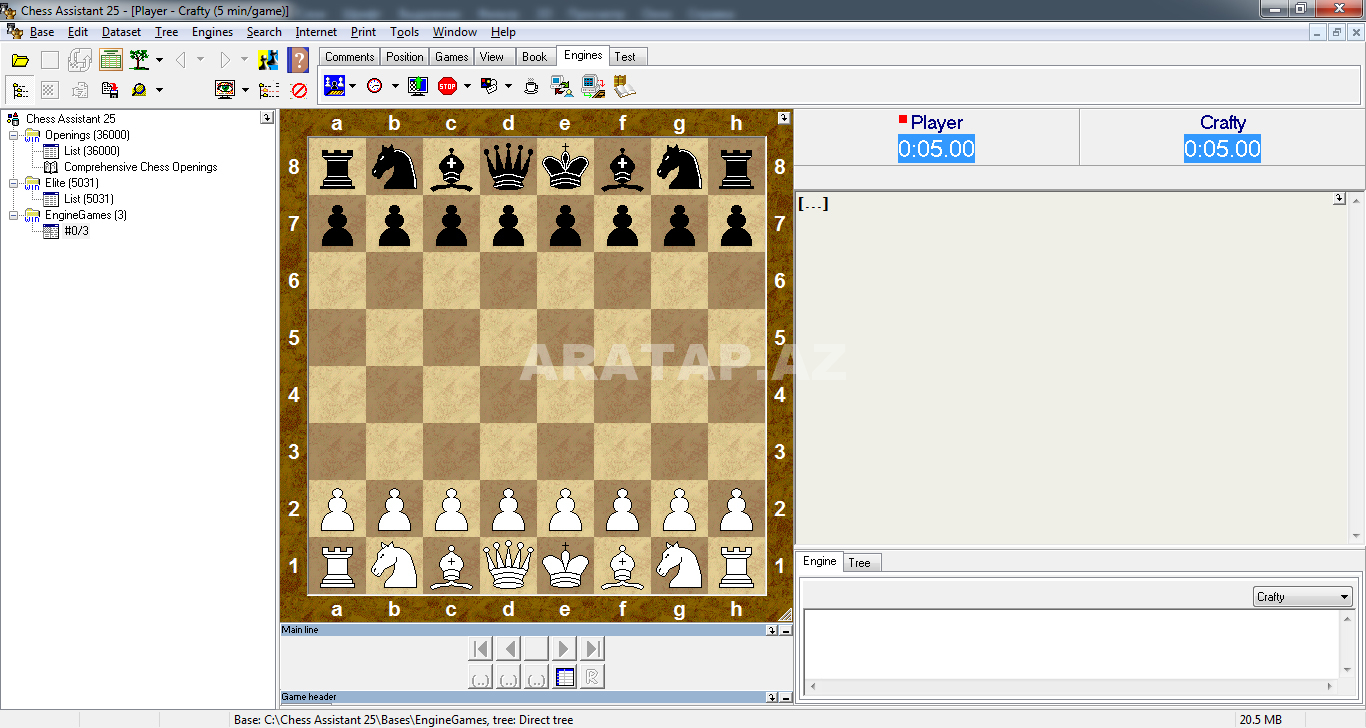
Task: Select List (5031) under Elite
Action: tap(89, 199)
